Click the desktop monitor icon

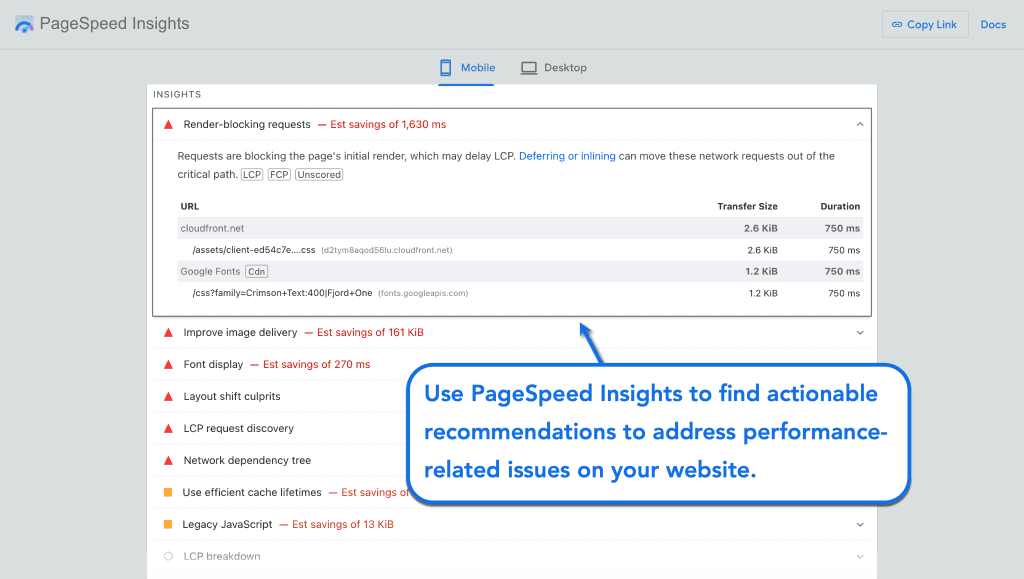[x=529, y=68]
